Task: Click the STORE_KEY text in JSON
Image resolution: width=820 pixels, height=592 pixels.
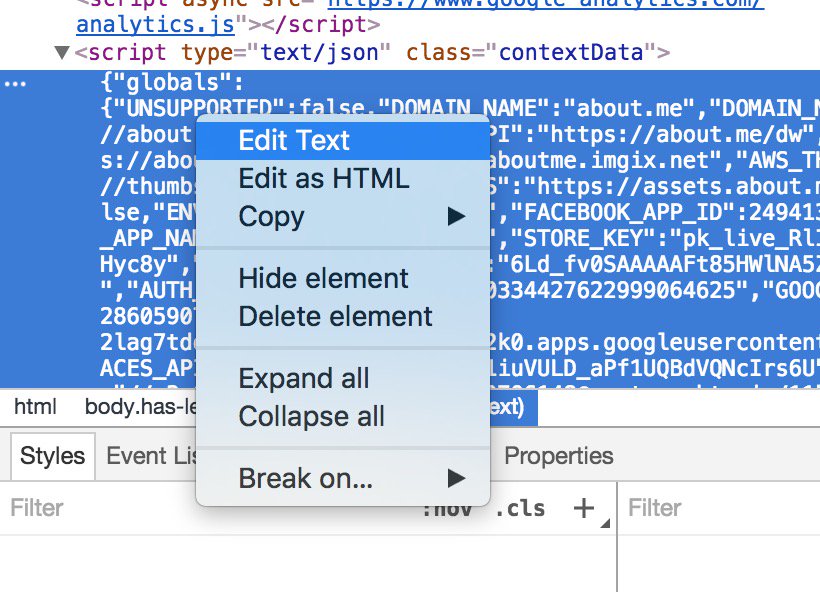Action: click(x=582, y=239)
